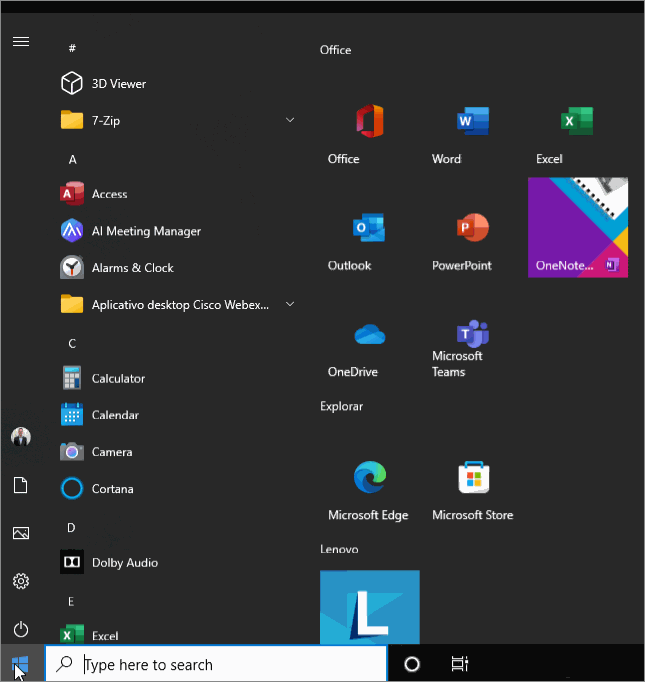This screenshot has width=645, height=682.
Task: Open Settings gear in Start sidebar
Action: click(x=21, y=581)
